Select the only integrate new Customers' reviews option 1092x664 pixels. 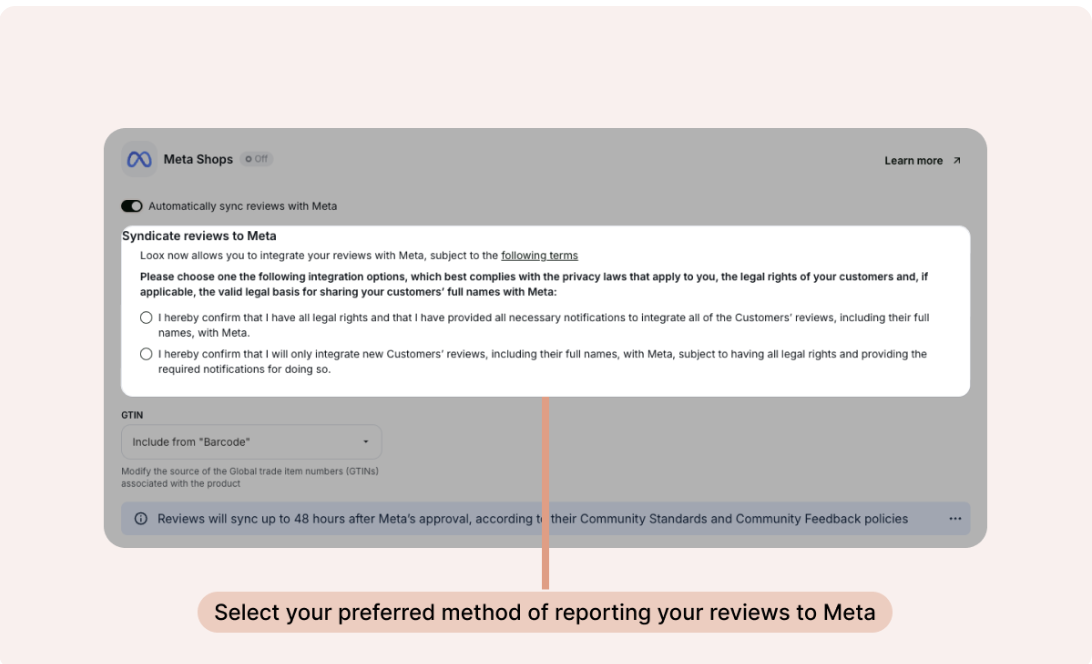tap(146, 354)
